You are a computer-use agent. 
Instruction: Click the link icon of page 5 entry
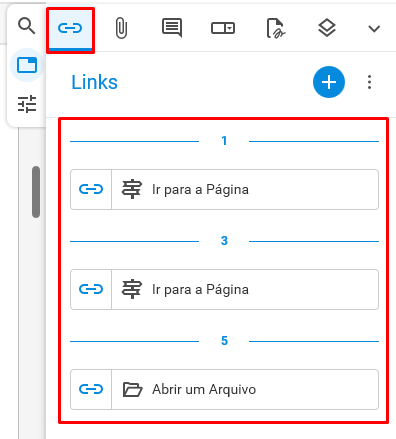click(91, 389)
